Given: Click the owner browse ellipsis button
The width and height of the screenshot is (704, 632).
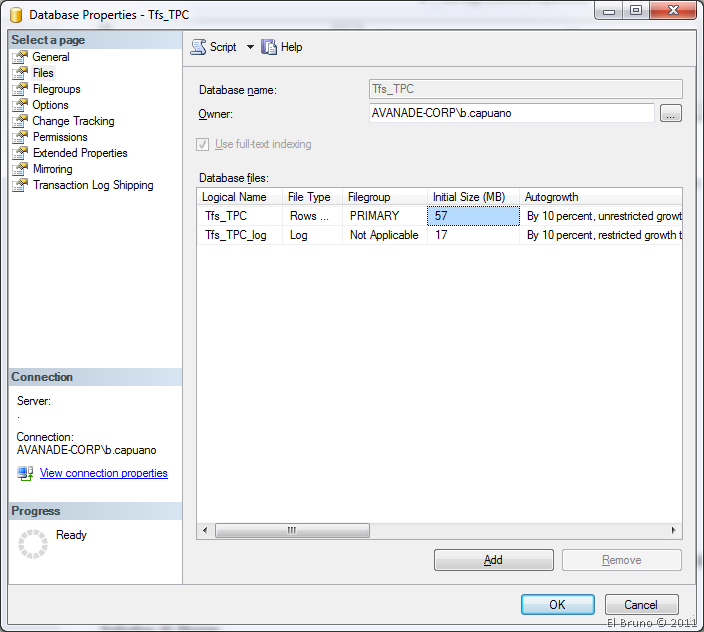Looking at the screenshot, I should coord(670,114).
